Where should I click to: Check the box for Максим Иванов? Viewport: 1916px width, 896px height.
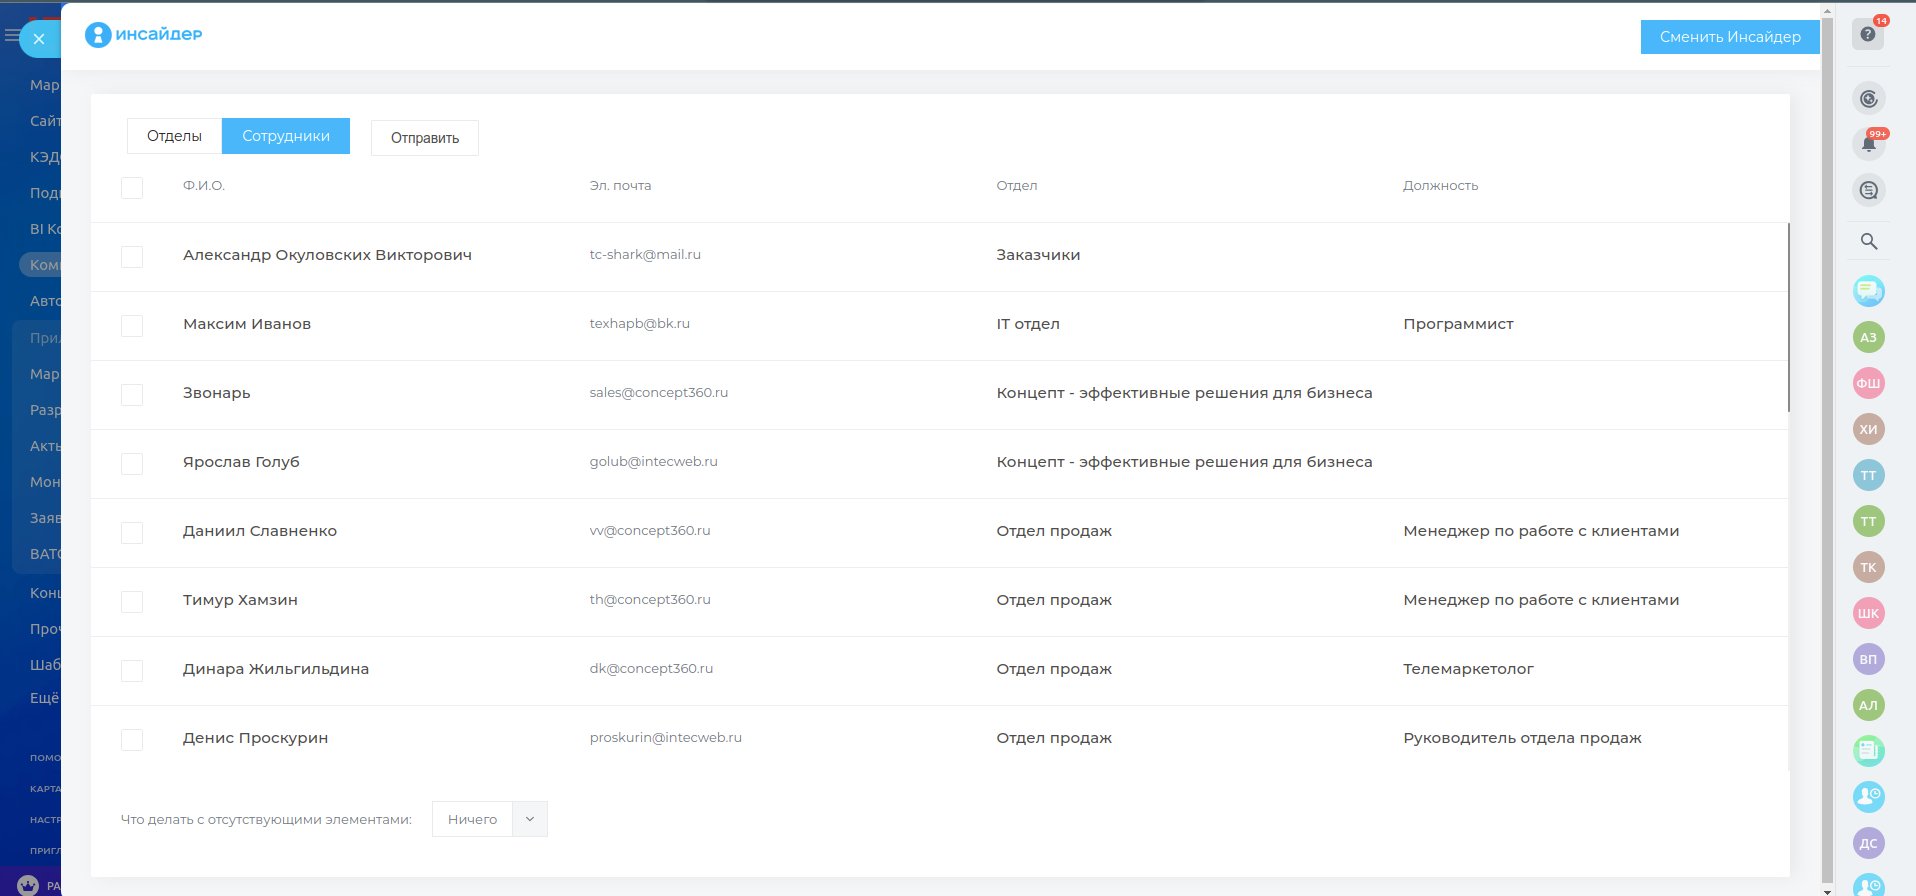[x=132, y=326]
